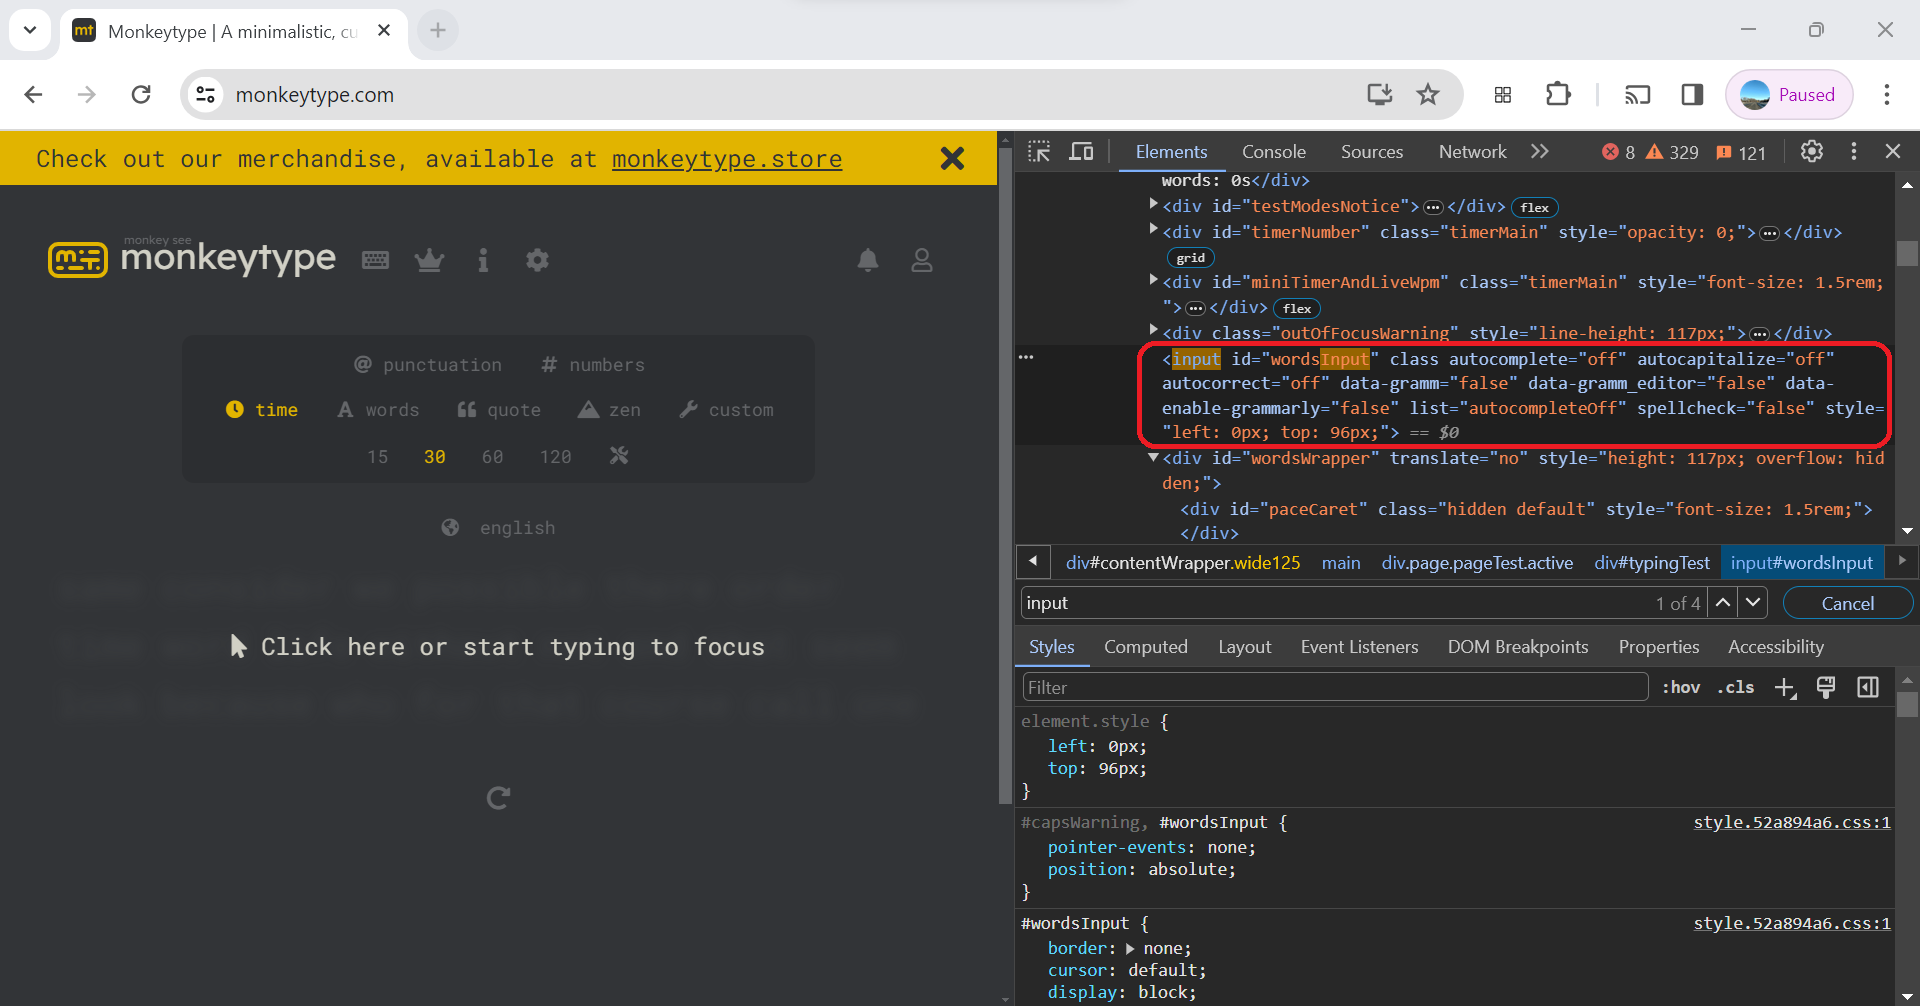Open the first style.52a894a6.css:1 source link

pyautogui.click(x=1792, y=822)
